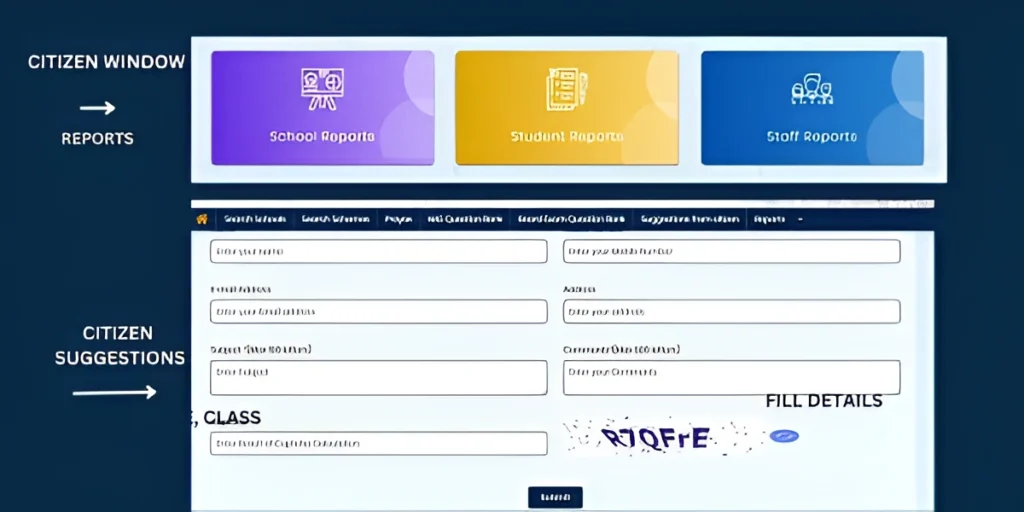
Task: Open the Student Reports yellow card
Action: click(566, 108)
